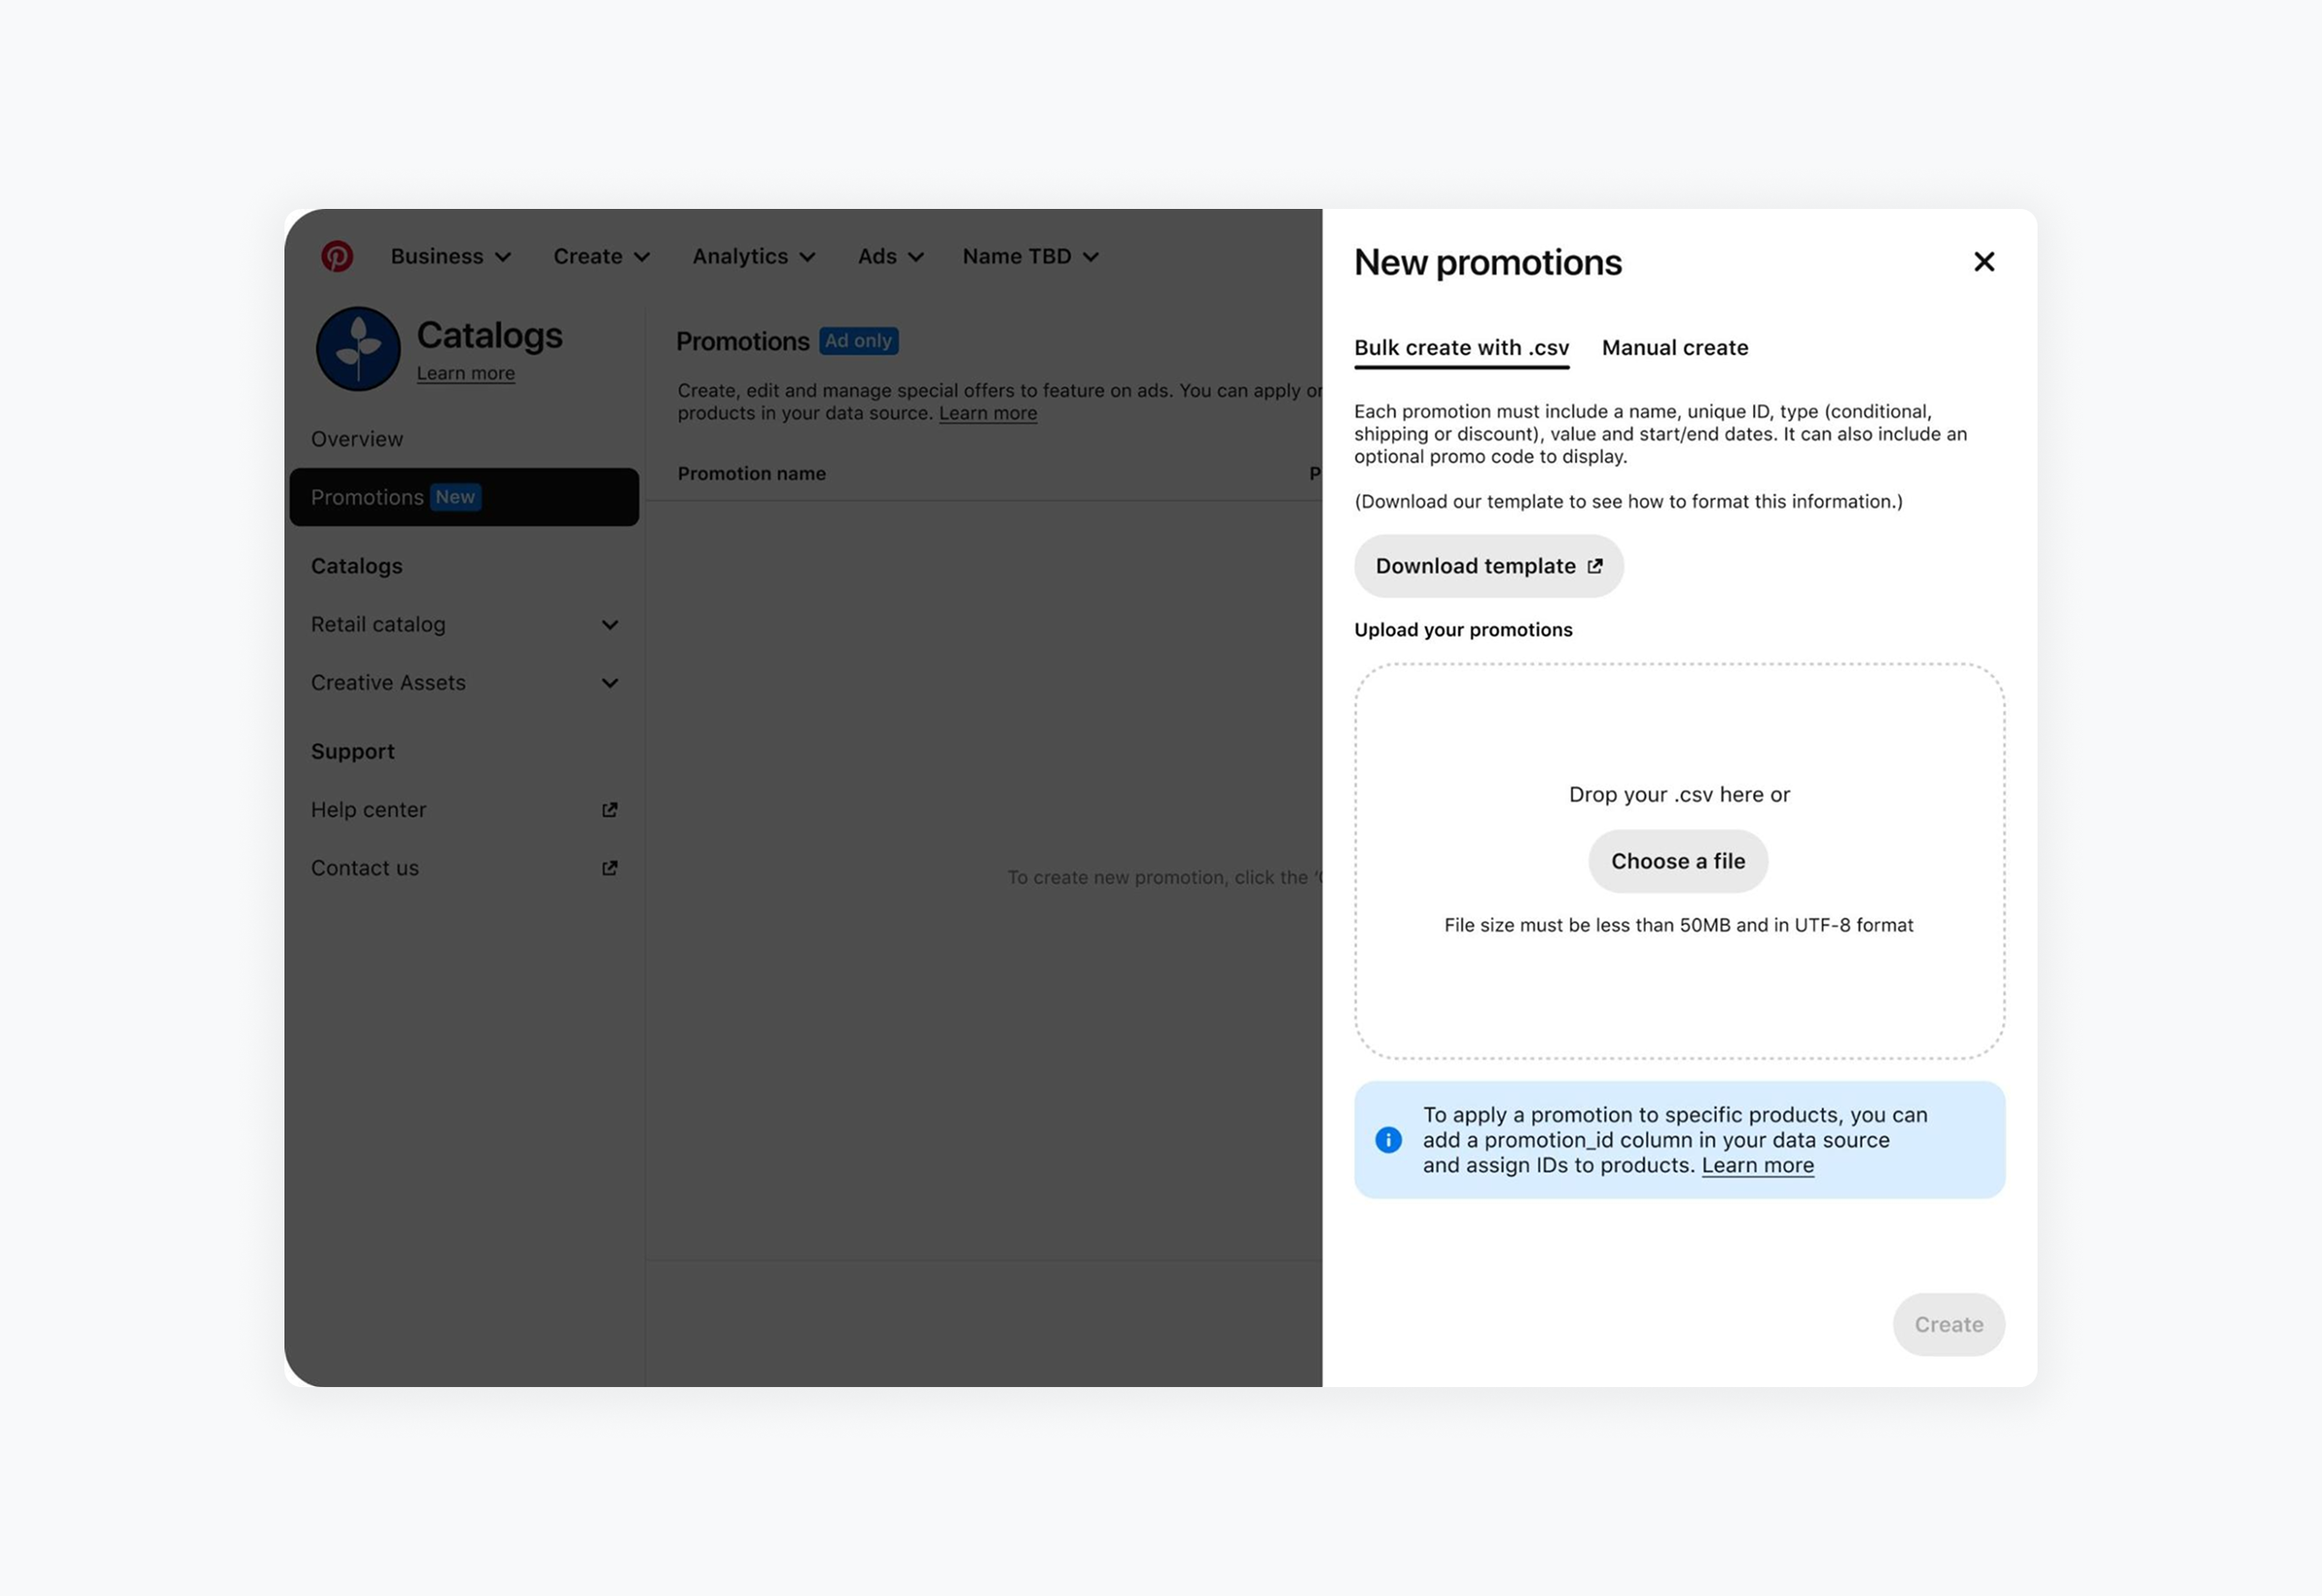2322x1596 pixels.
Task: Click the Catalogs profile avatar icon
Action: (358, 348)
